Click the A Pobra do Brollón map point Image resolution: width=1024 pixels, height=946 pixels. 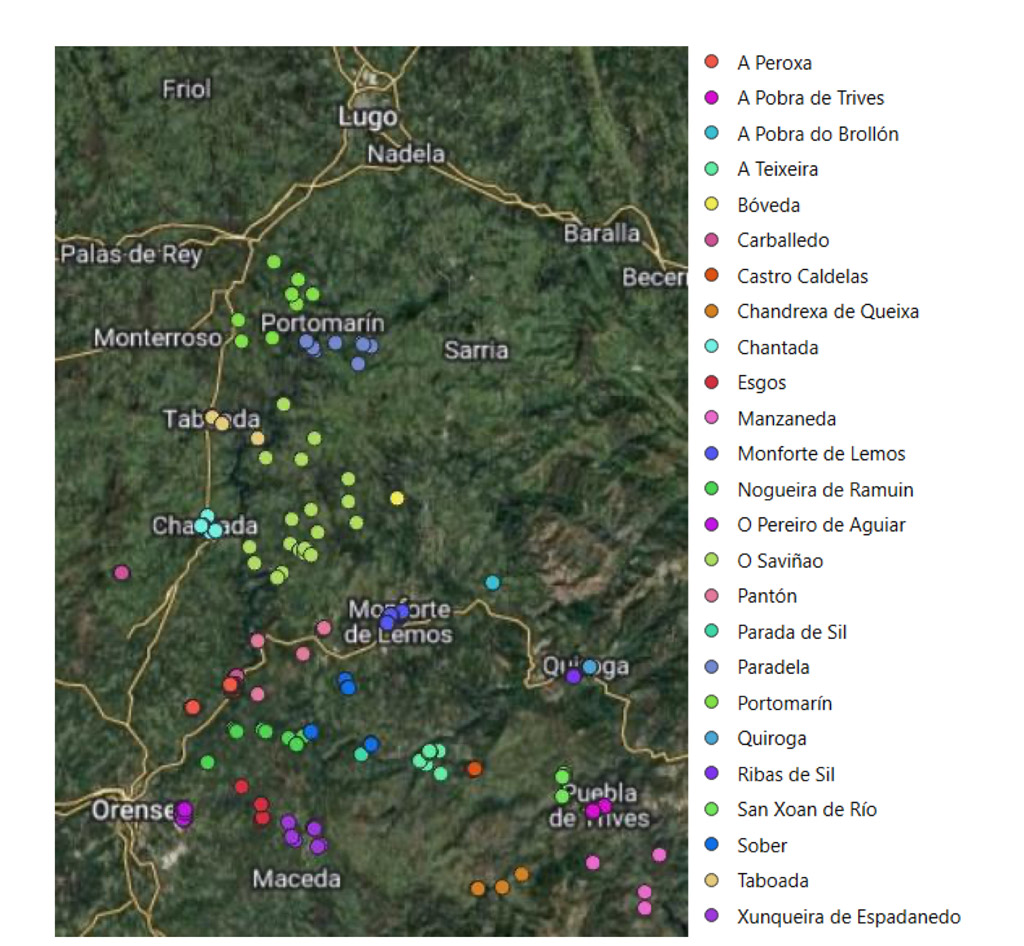(492, 582)
